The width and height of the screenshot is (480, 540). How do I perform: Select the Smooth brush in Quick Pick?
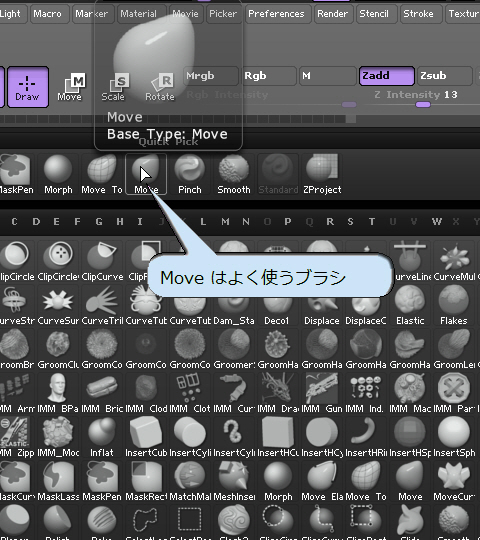(234, 175)
